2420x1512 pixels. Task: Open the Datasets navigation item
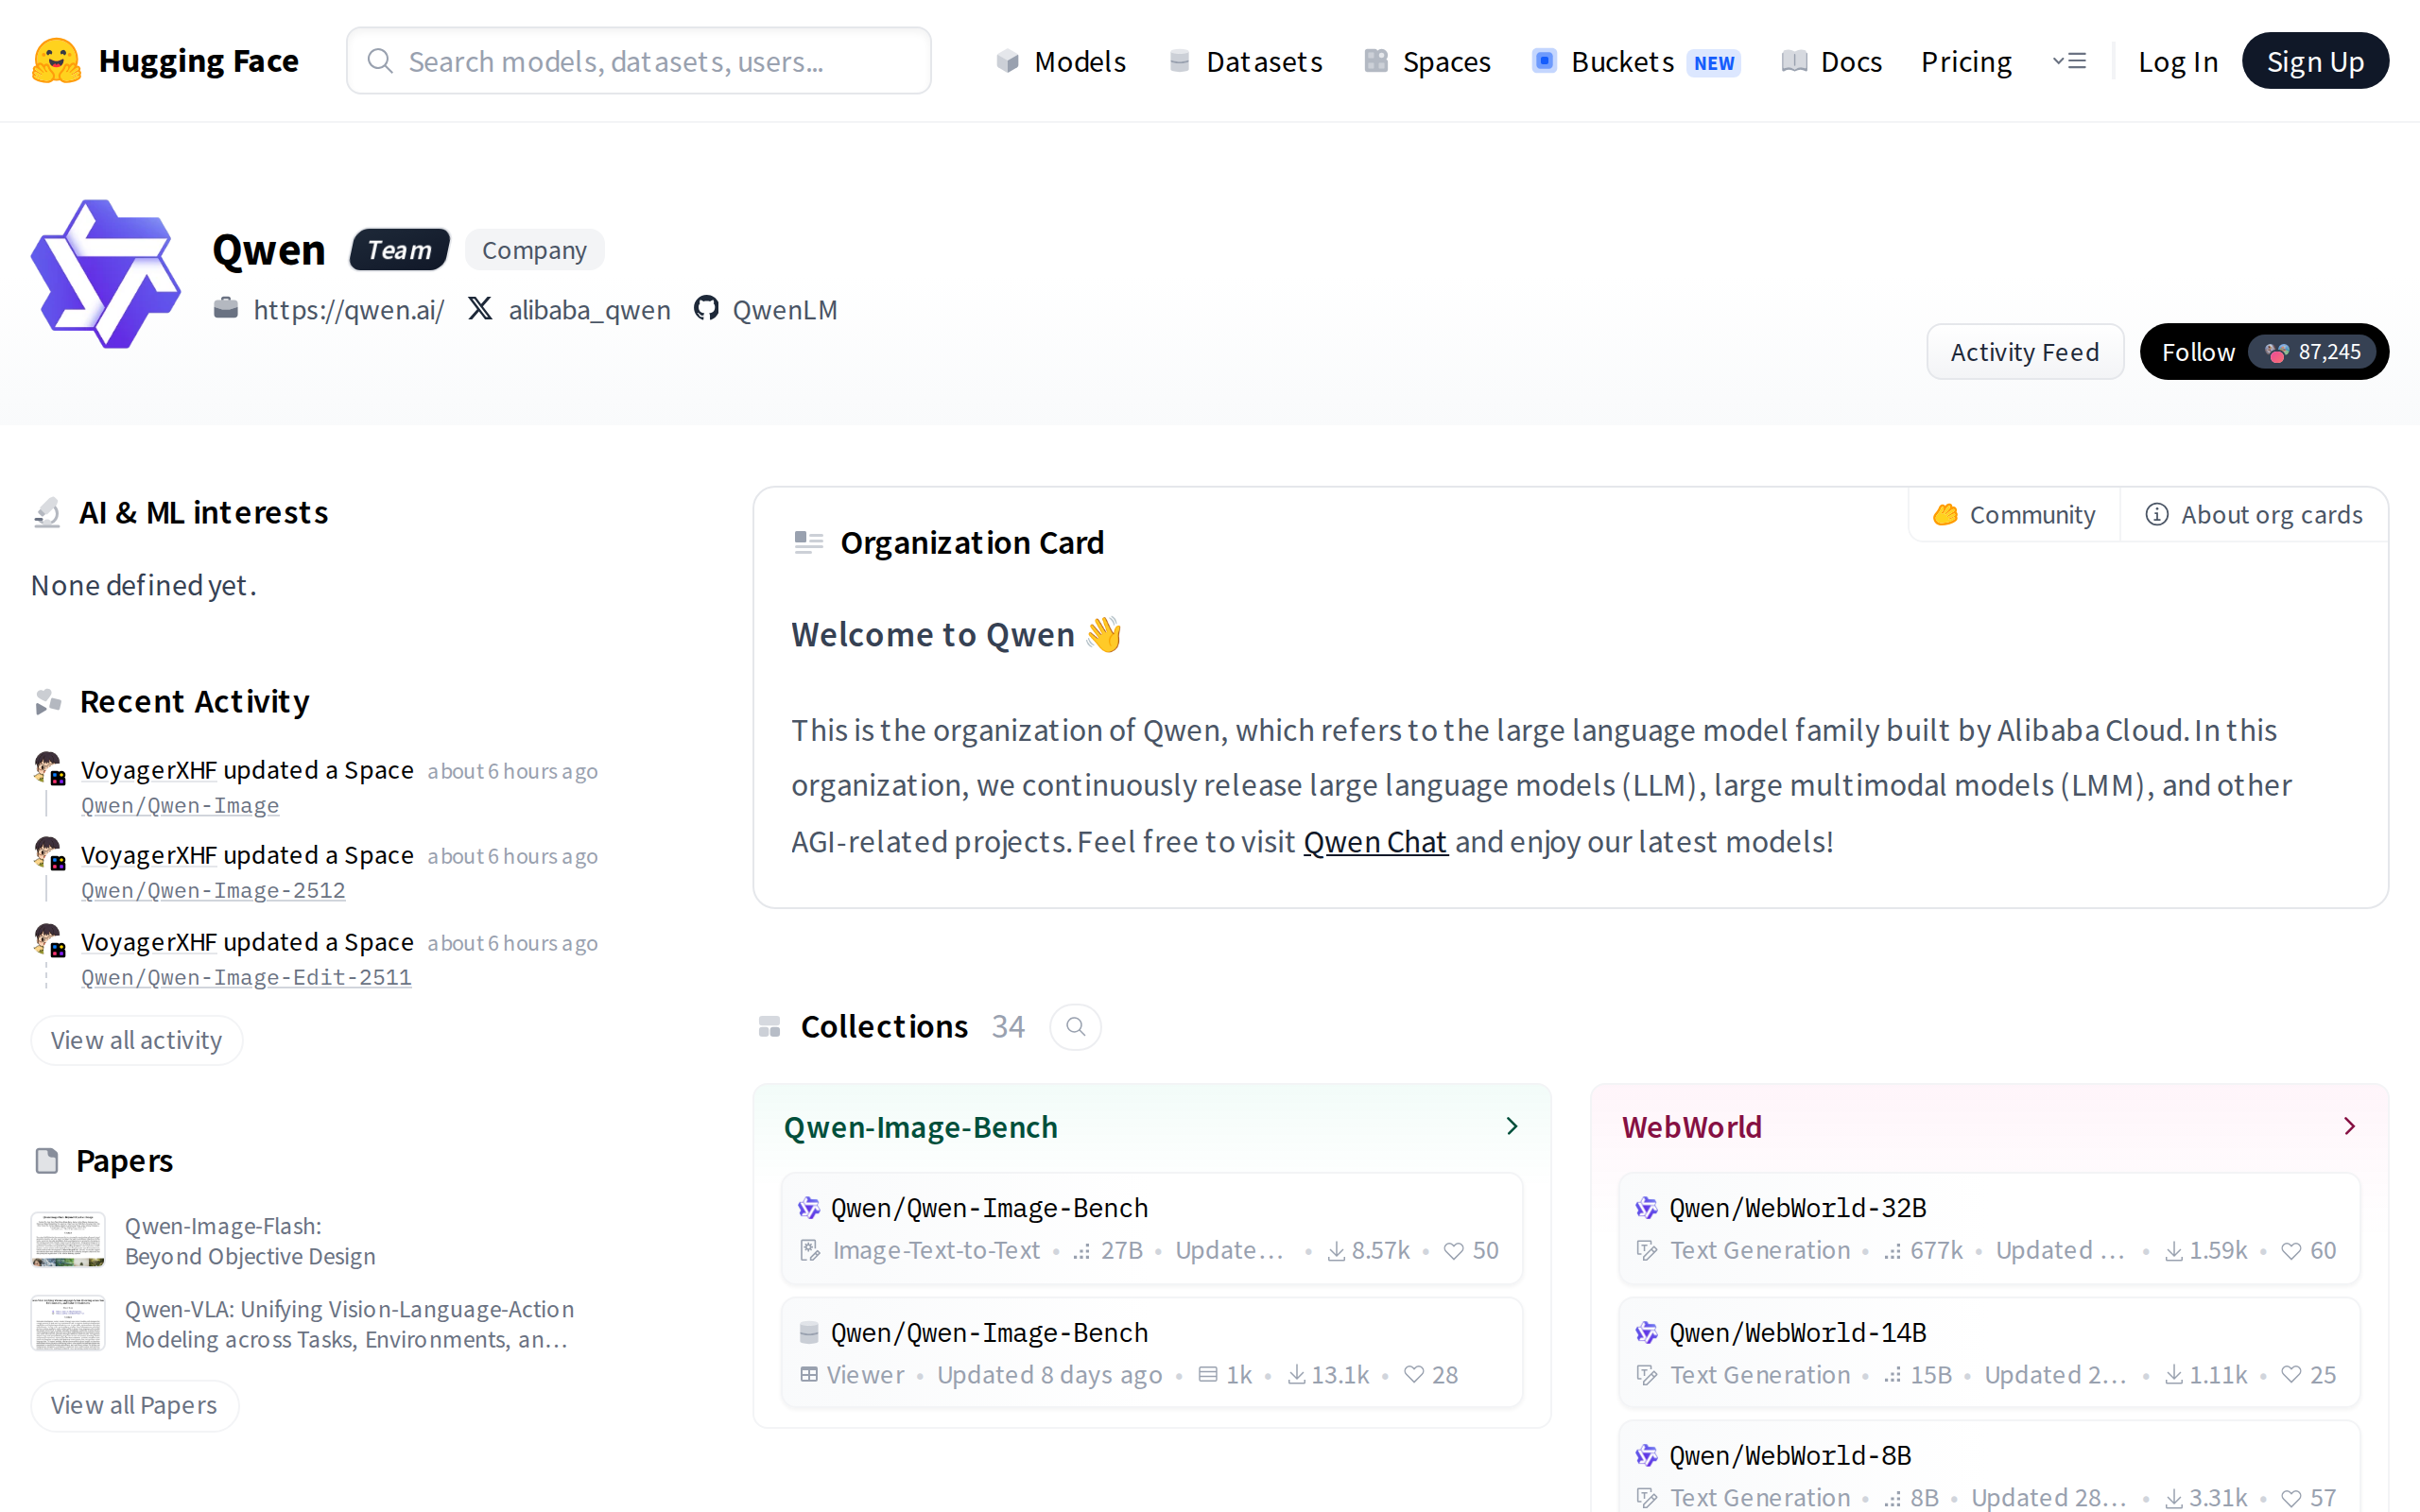tap(1245, 62)
